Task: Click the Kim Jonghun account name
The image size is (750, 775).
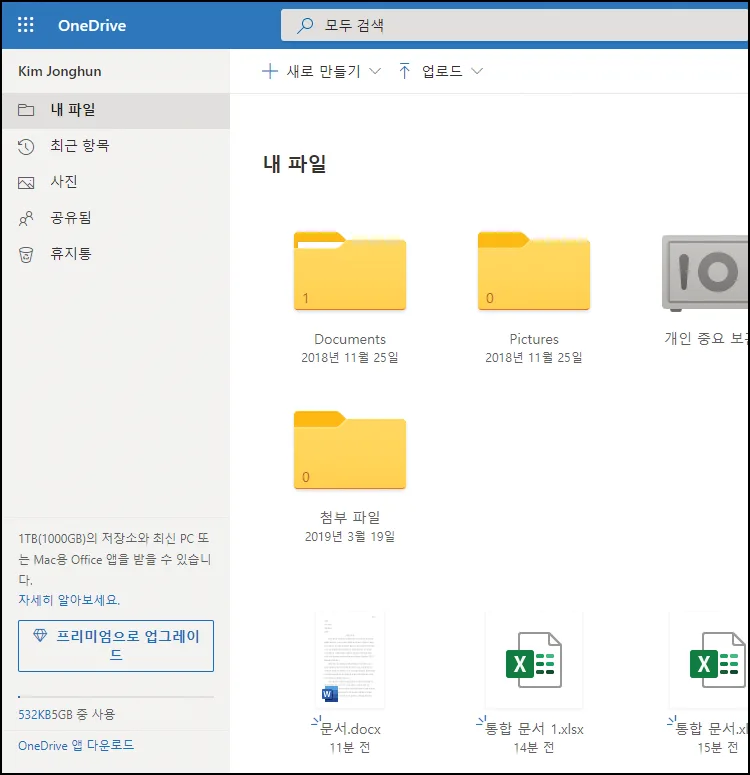Action: point(60,72)
